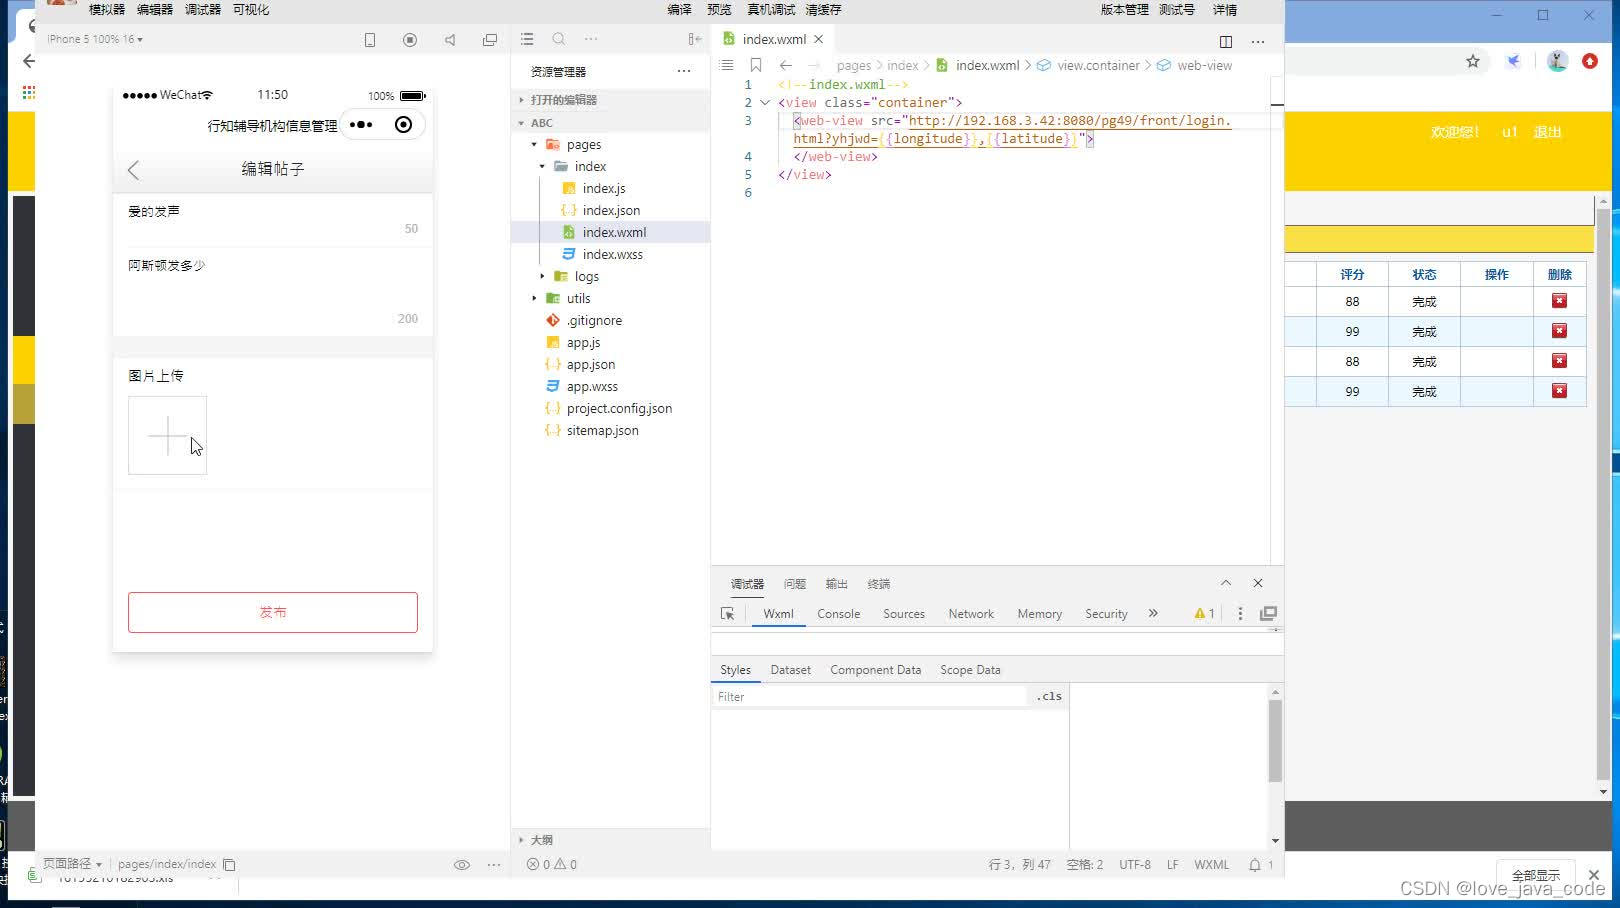The width and height of the screenshot is (1620, 908).
Task: Click the 退出 logout link
Action: [x=1547, y=132]
